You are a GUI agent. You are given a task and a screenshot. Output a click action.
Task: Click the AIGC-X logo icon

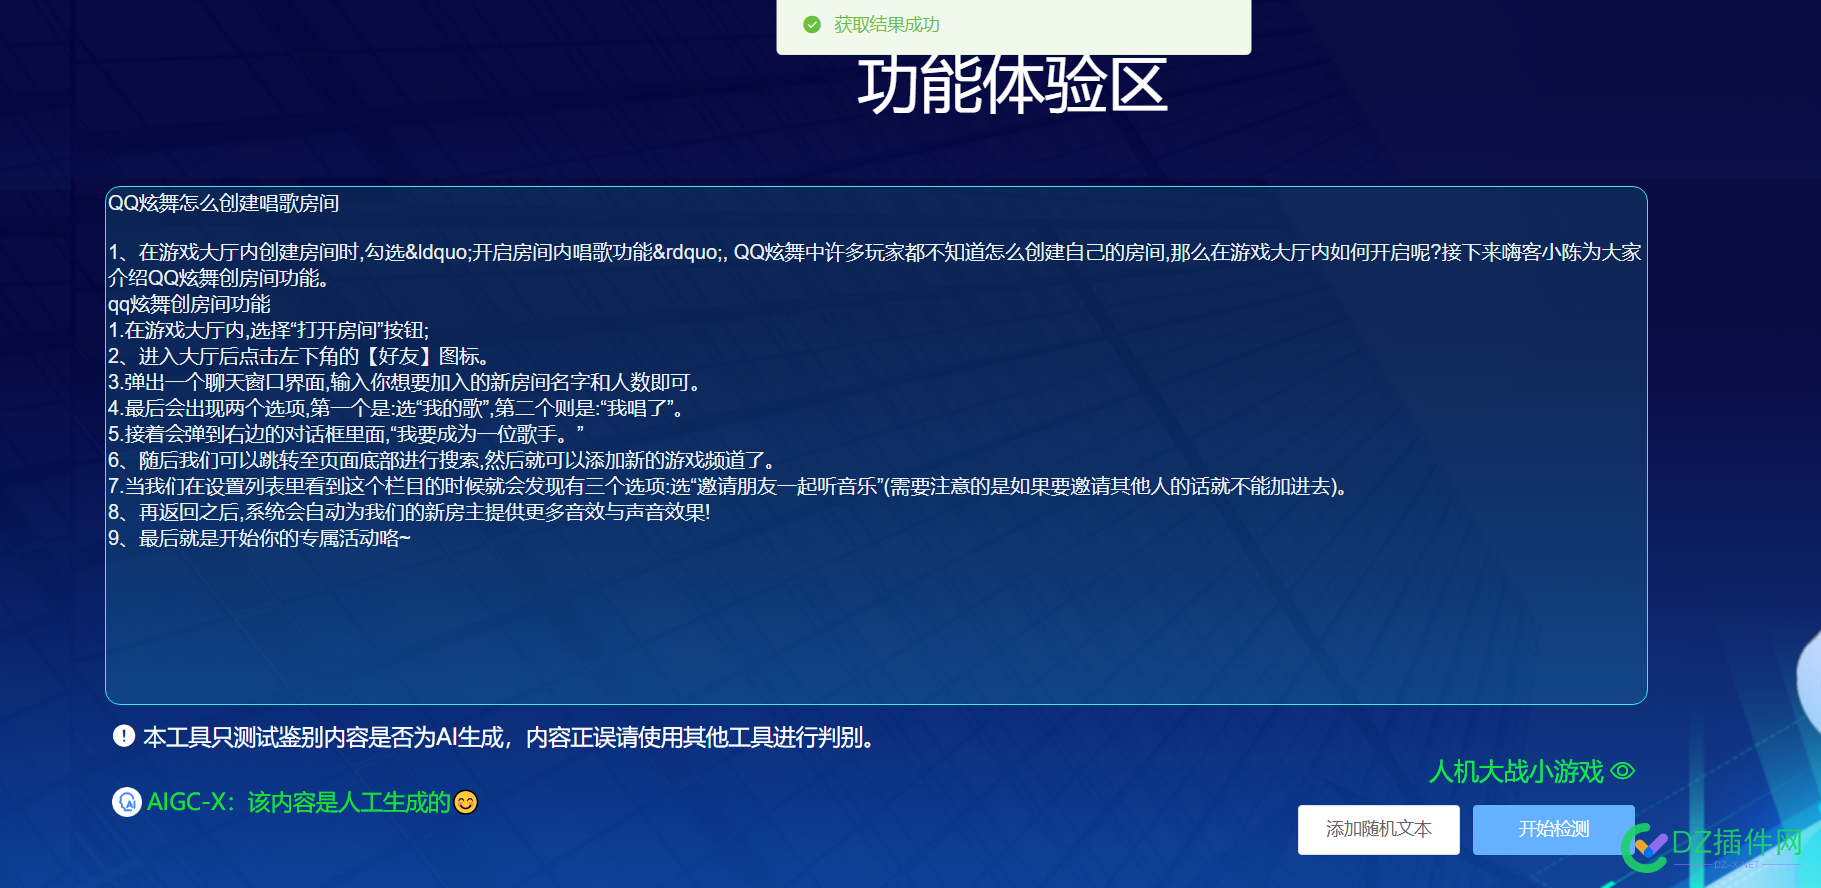[x=127, y=802]
